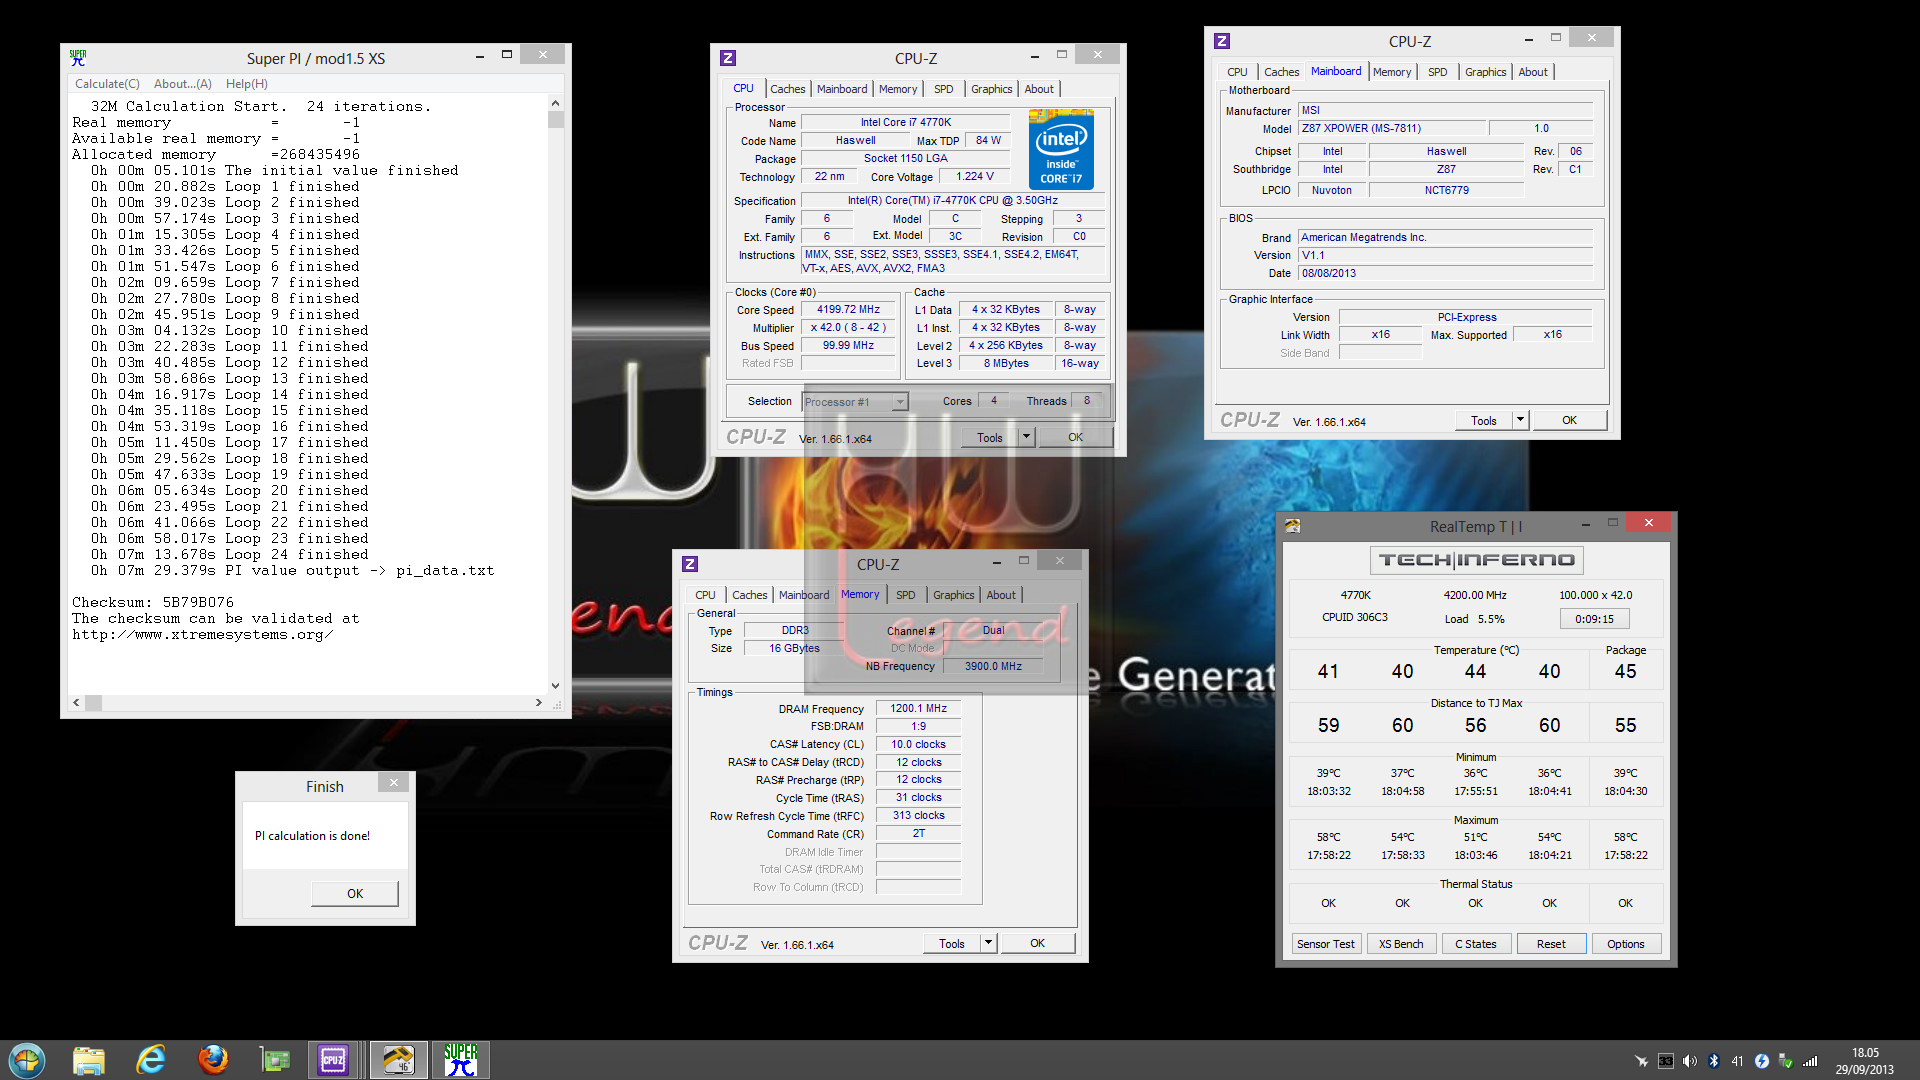
Task: Click OK in the Finish dialog
Action: tap(355, 893)
